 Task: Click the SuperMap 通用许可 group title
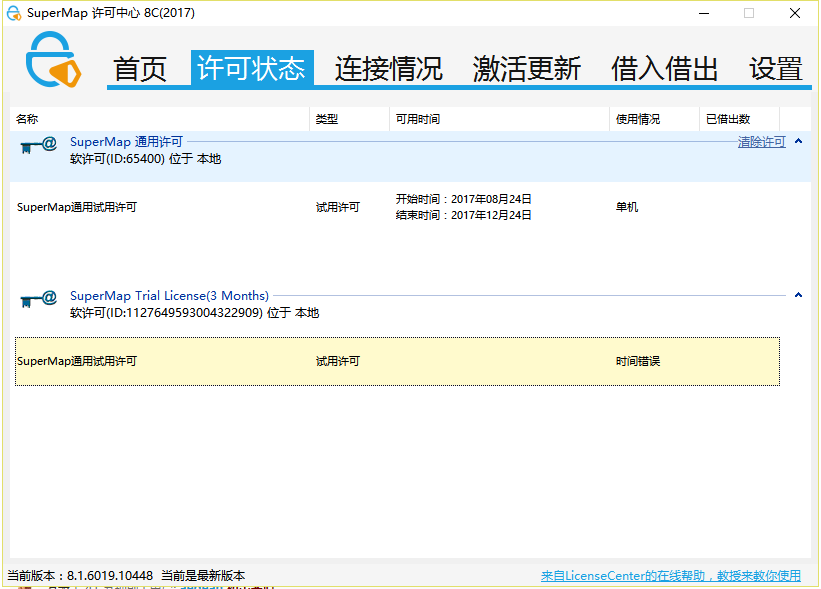pyautogui.click(x=126, y=142)
